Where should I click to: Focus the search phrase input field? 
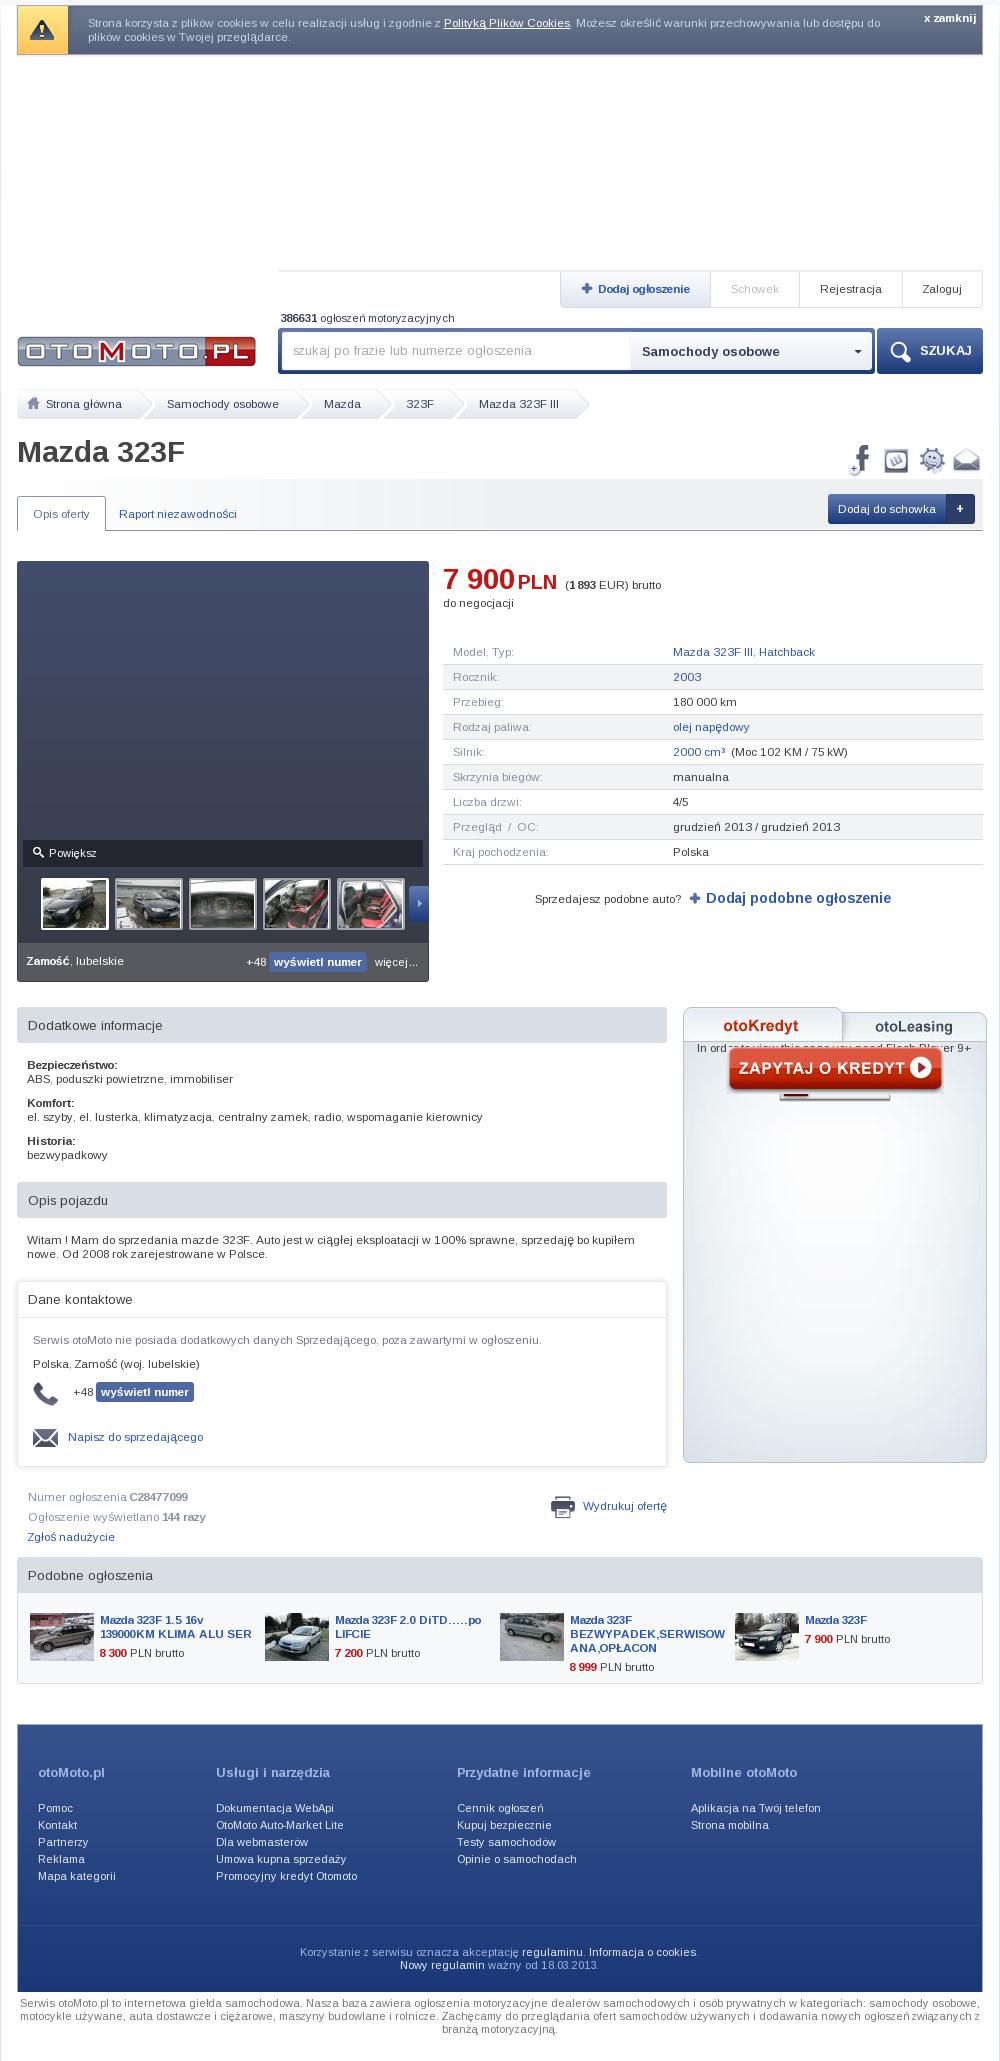click(456, 351)
